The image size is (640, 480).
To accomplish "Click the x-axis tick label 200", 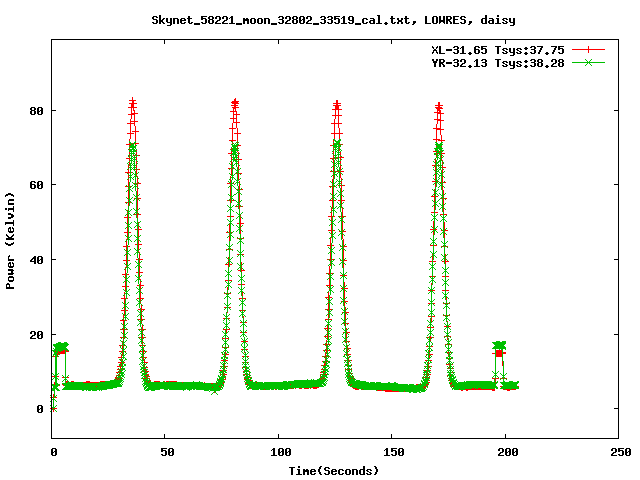I will (507, 452).
